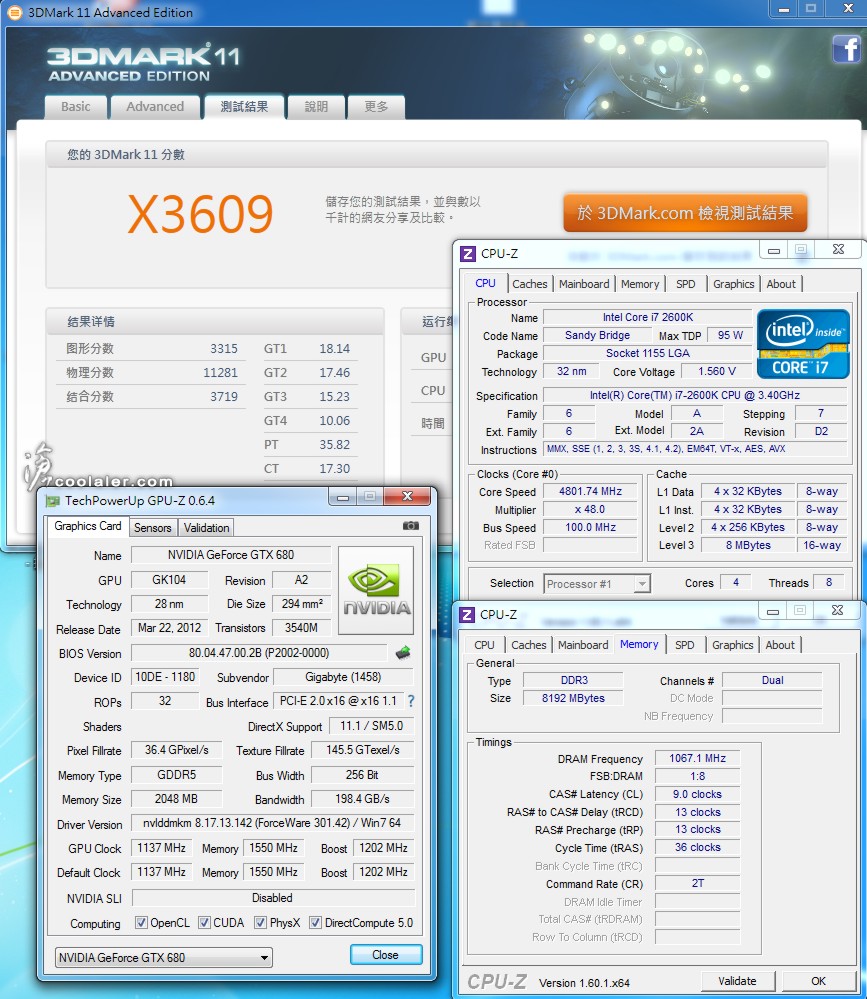Open Graphics tab in upper CPU-Z window
The image size is (867, 999).
(x=733, y=284)
